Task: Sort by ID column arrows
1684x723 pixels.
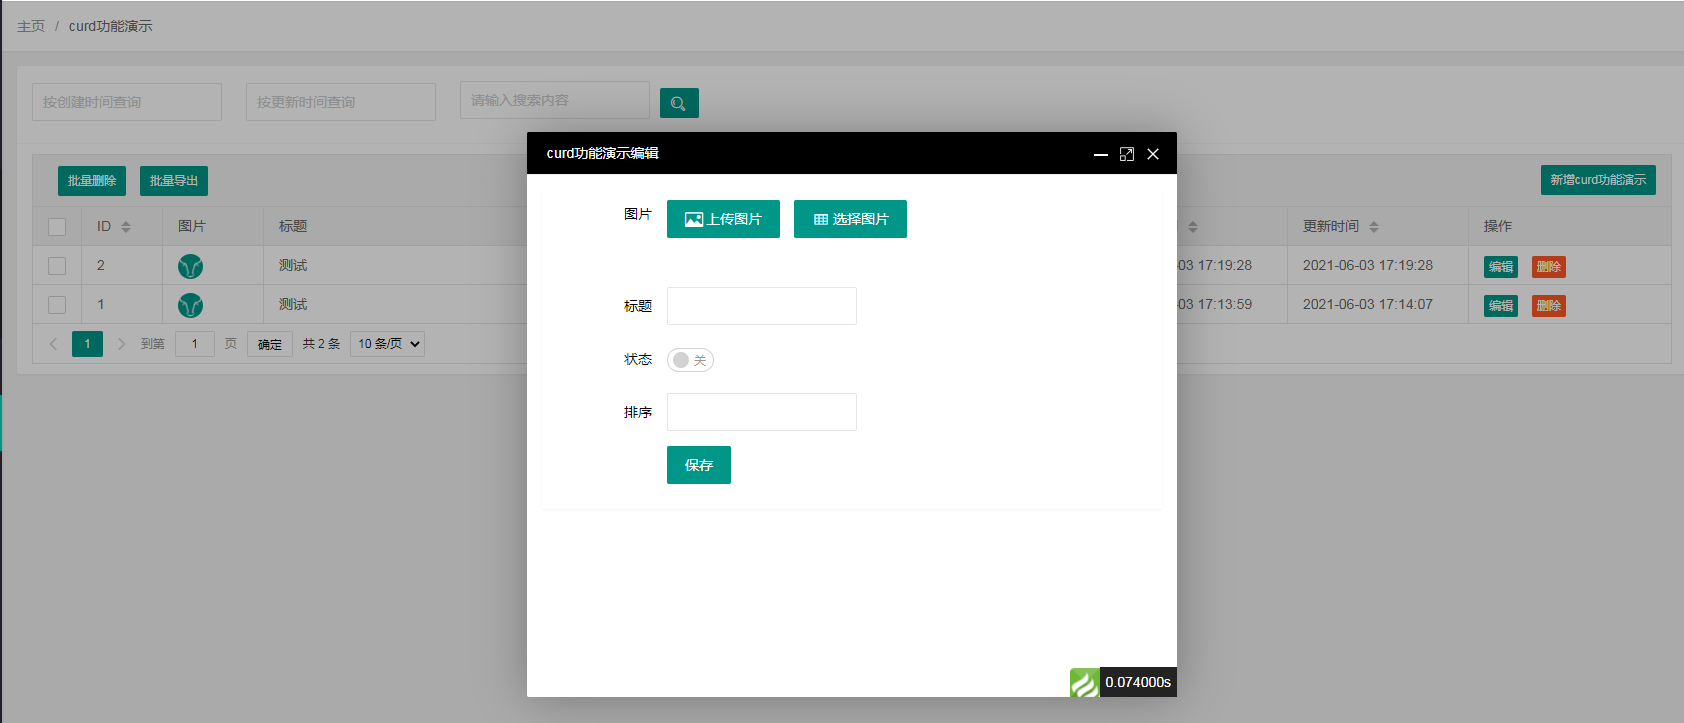Action: (x=126, y=227)
